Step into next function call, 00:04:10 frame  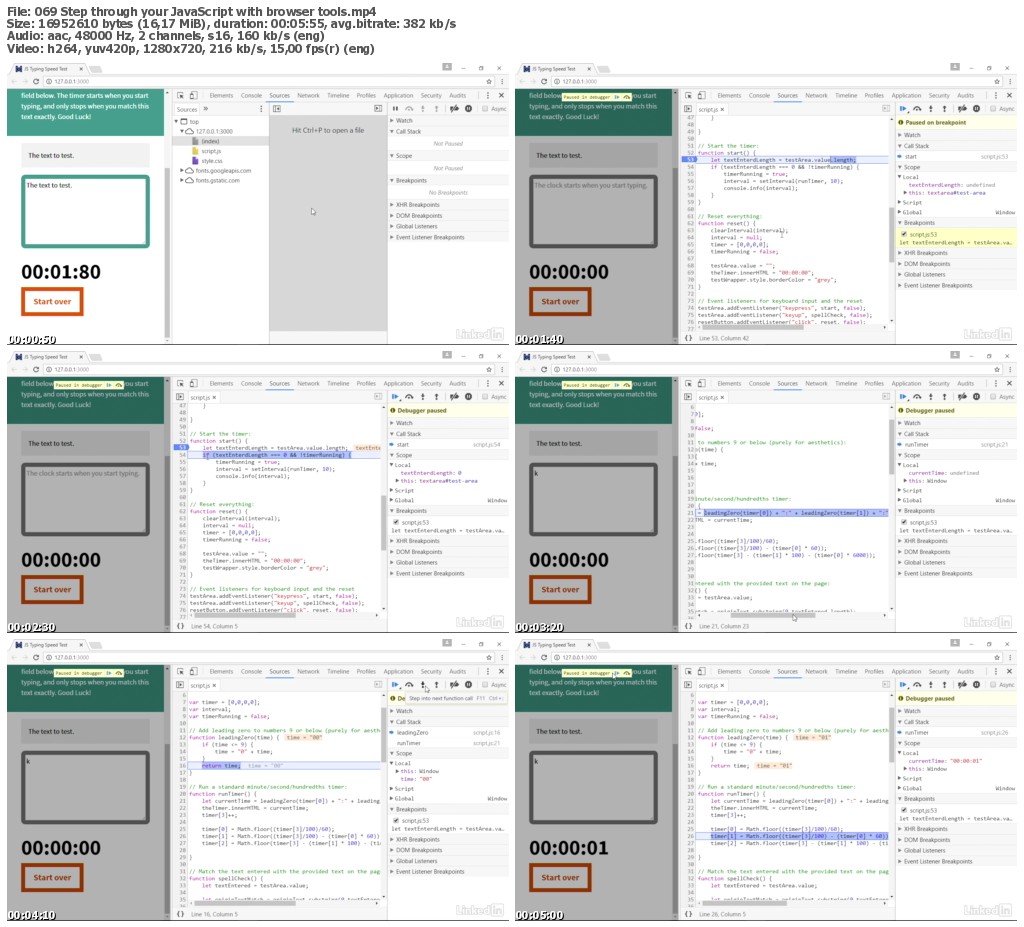pyautogui.click(x=423, y=685)
